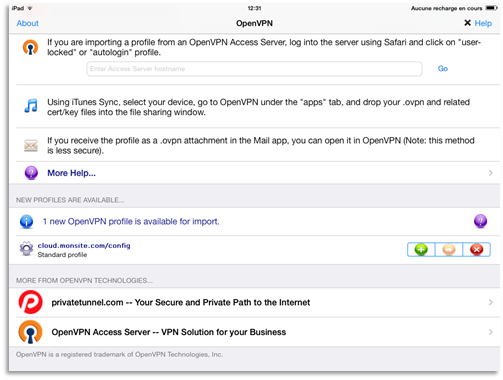Open the About page
The height and width of the screenshot is (380, 503).
pos(28,23)
